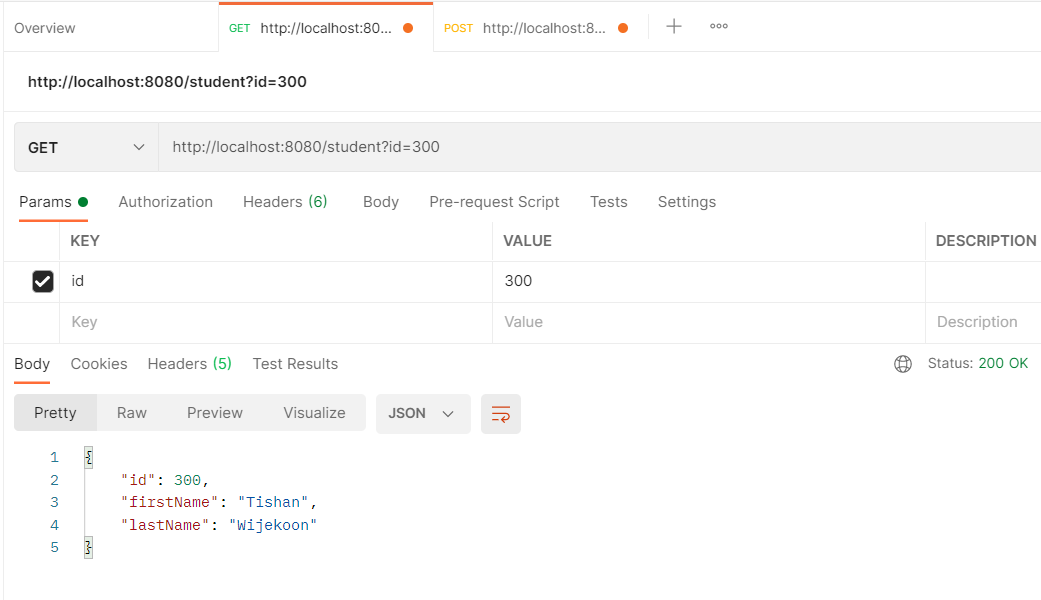The image size is (1041, 600).
Task: Select the Raw response view
Action: pyautogui.click(x=131, y=413)
